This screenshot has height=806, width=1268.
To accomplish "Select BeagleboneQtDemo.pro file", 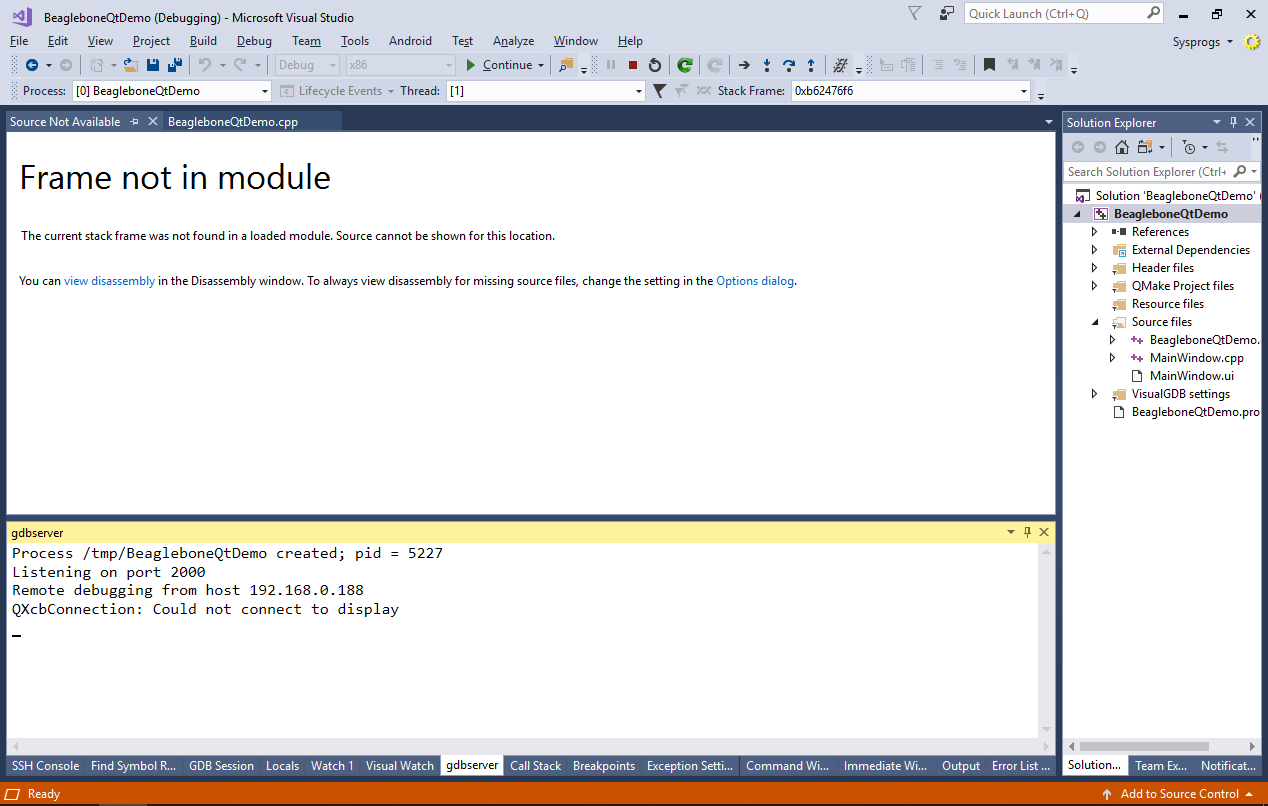I will 1195,412.
